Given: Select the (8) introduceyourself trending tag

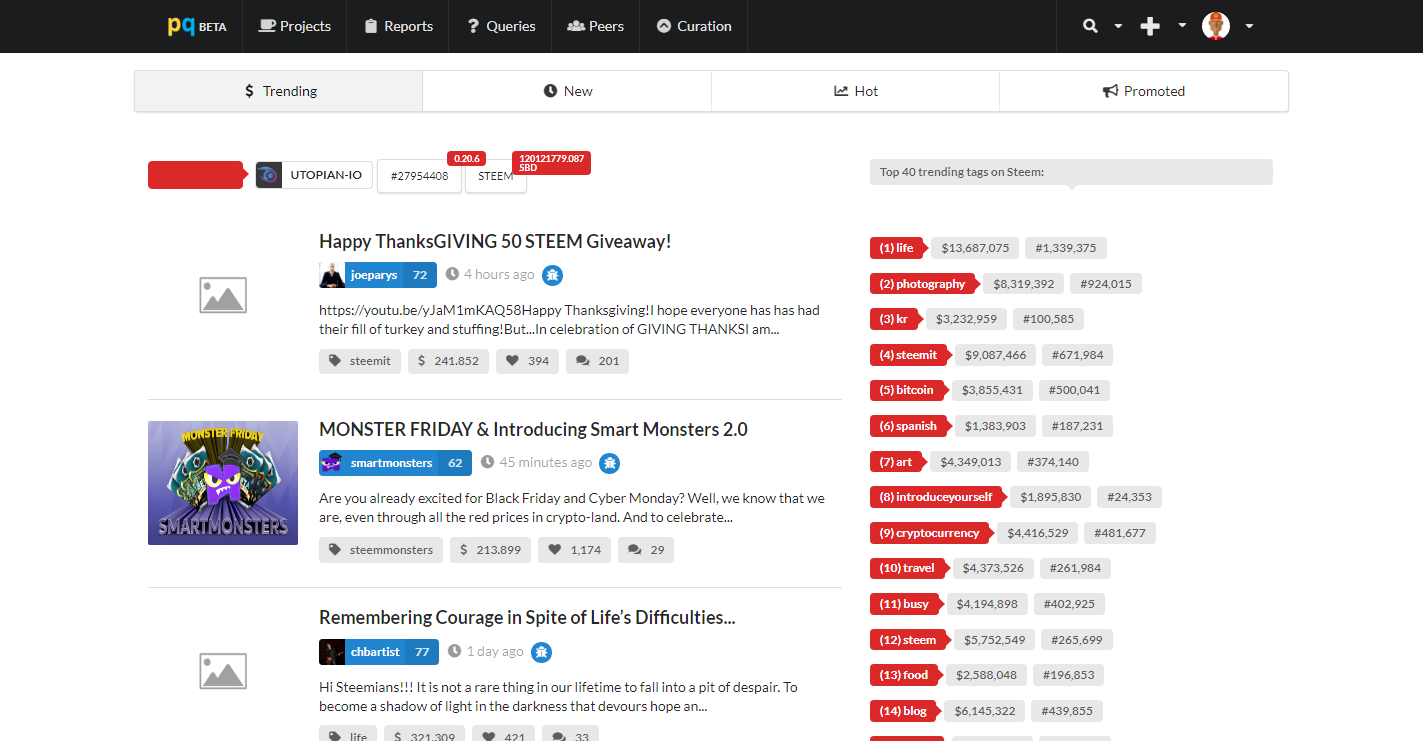Looking at the screenshot, I should [938, 497].
